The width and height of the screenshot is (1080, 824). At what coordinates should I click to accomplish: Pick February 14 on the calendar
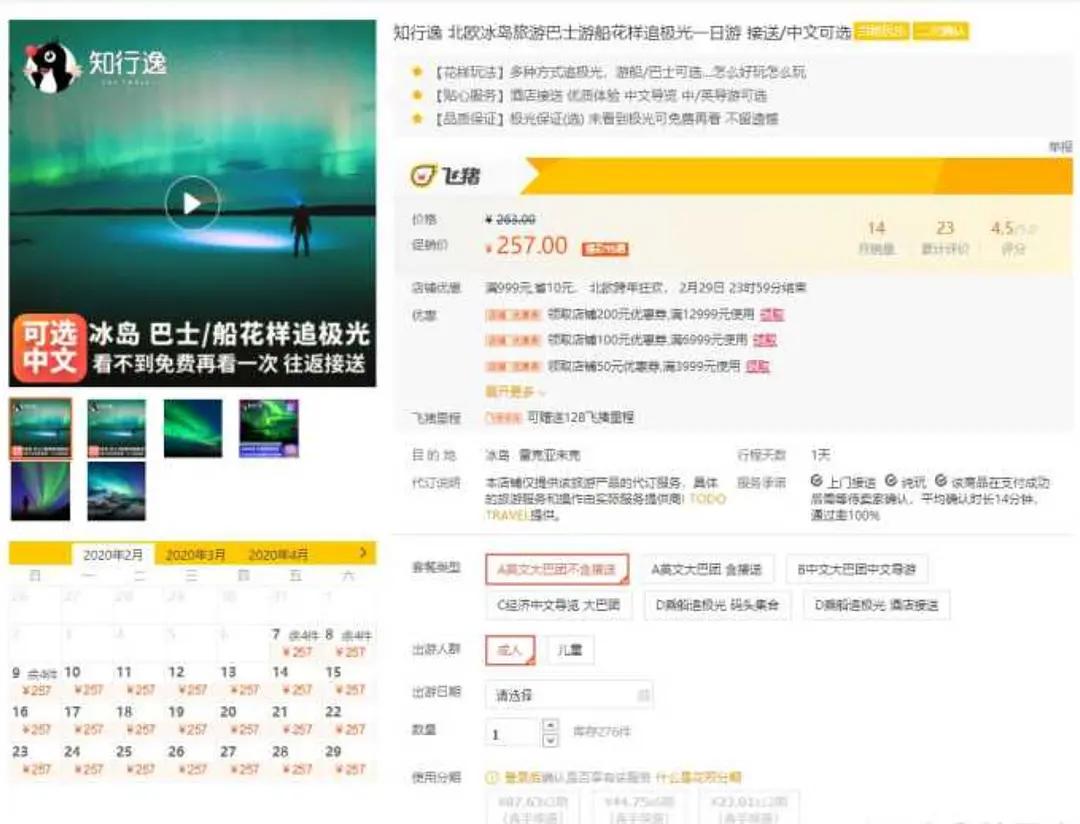(x=296, y=681)
